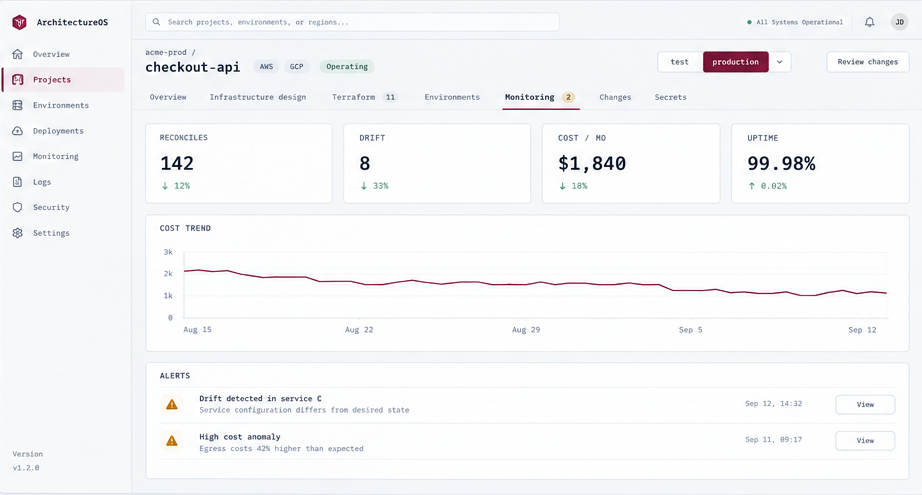Viewport: 922px width, 495px height.
Task: Select the Monitoring tab
Action: tap(540, 97)
